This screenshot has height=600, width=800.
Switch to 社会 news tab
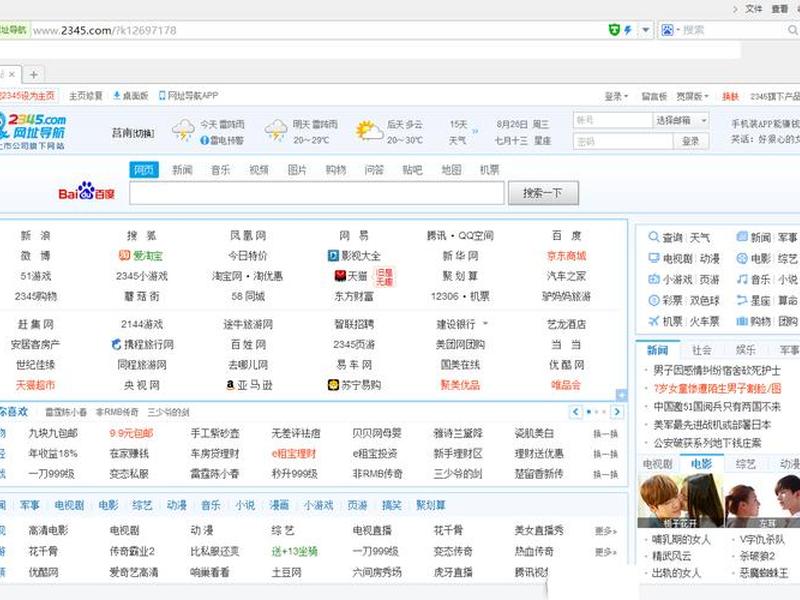(702, 350)
